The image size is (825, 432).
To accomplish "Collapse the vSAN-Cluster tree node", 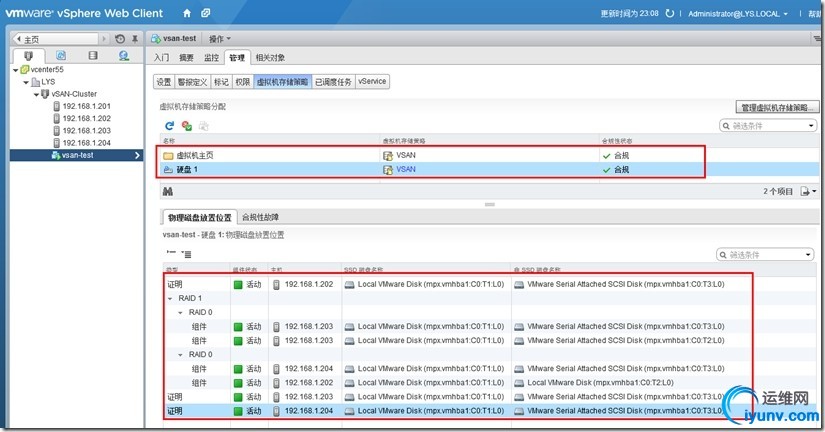I will [x=36, y=95].
